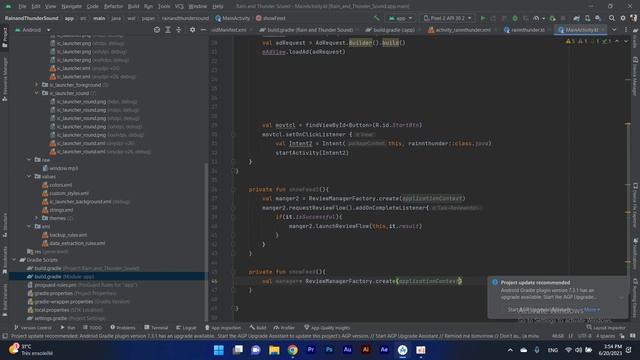Select the MainActivity.kt editor tab

580,30
